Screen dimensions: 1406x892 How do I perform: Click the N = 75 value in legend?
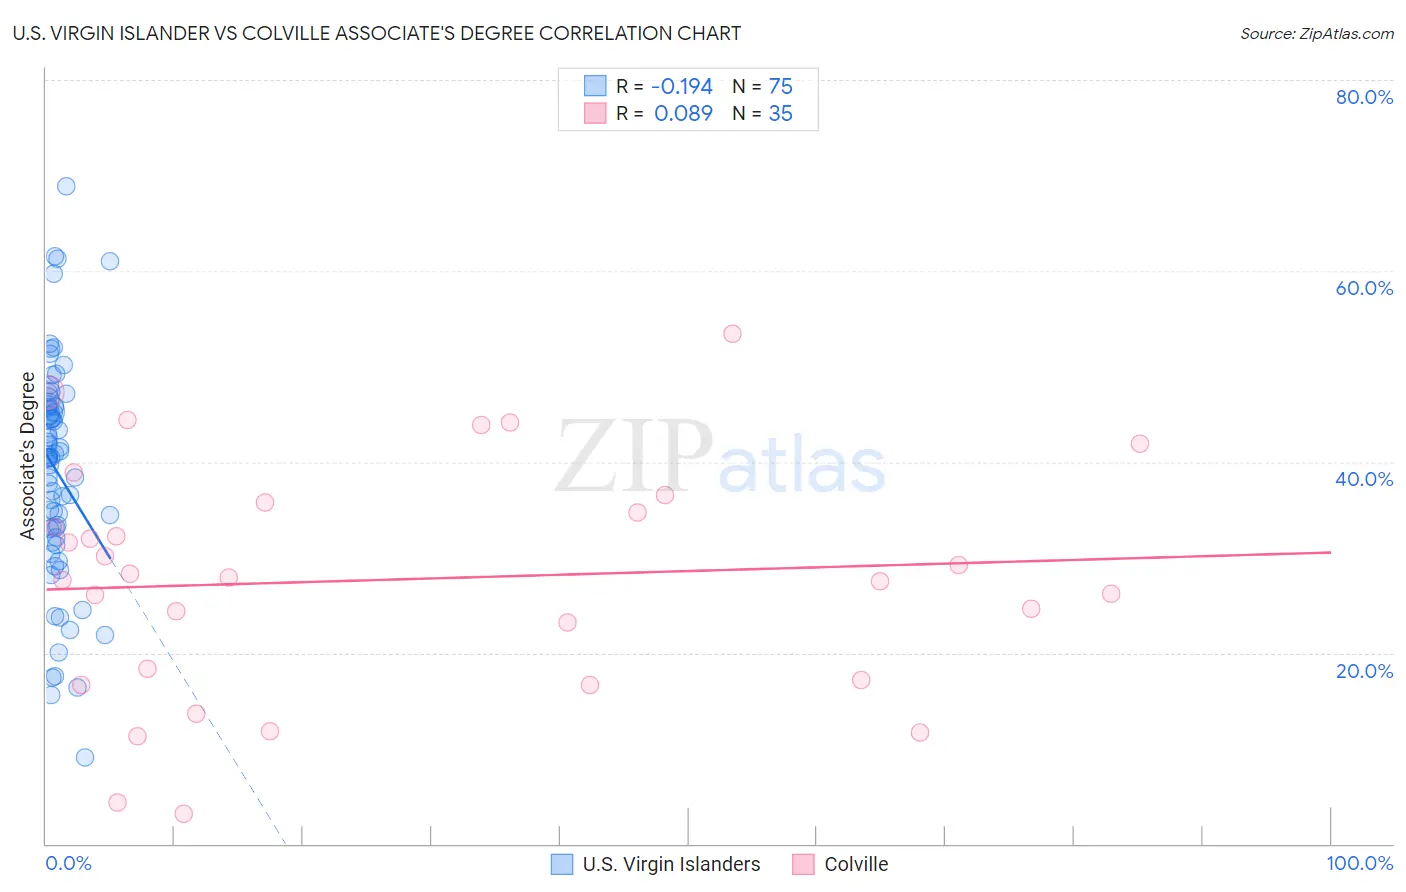[x=762, y=86]
